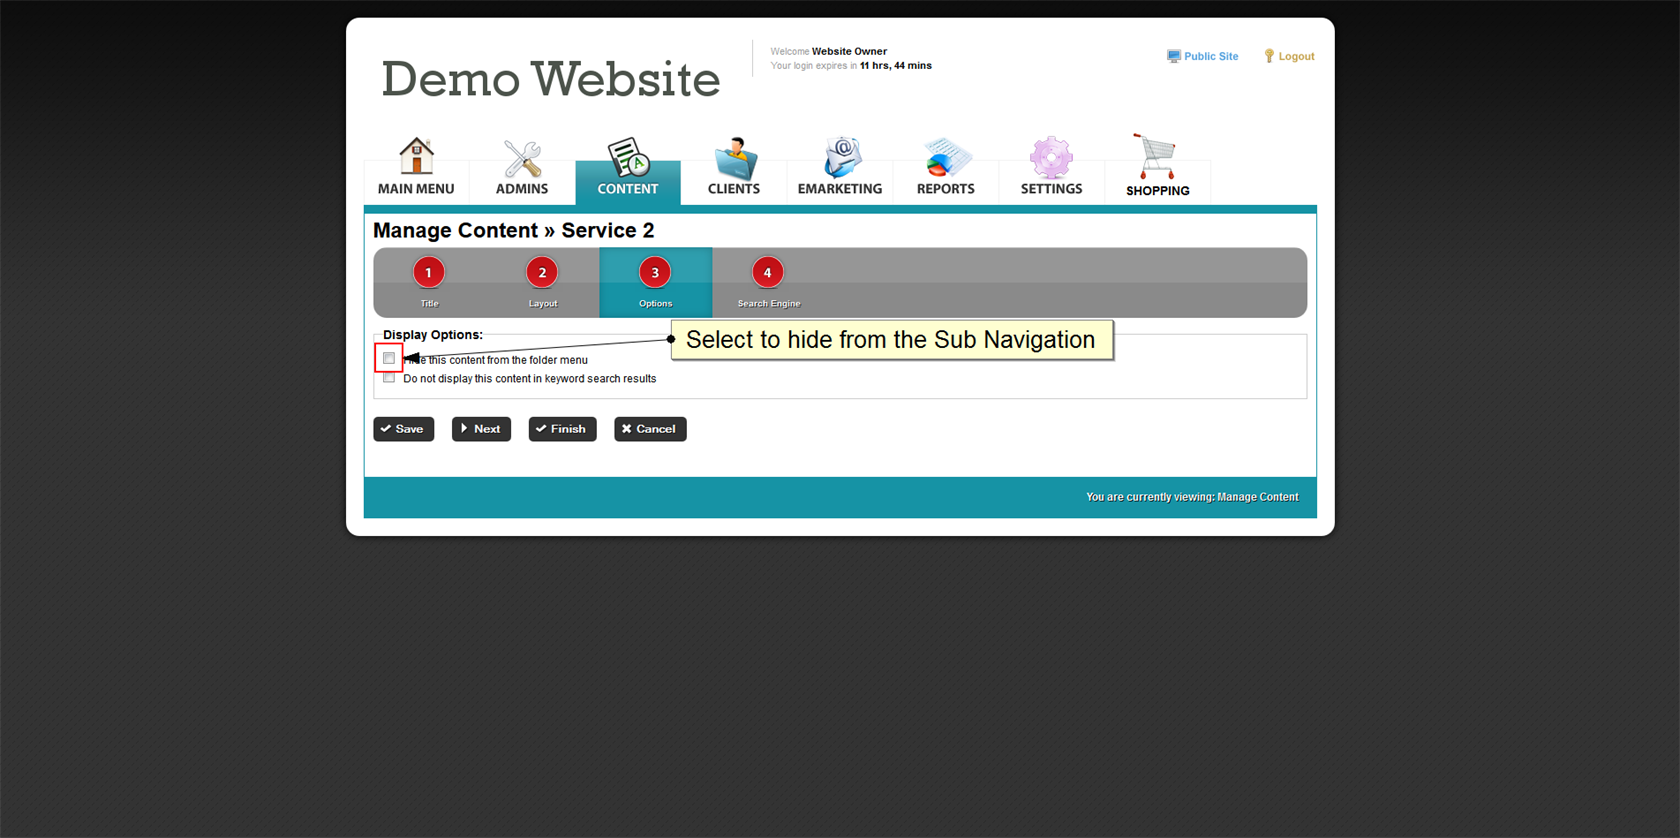The image size is (1680, 838).
Task: Click the Finish button
Action: pyautogui.click(x=562, y=429)
